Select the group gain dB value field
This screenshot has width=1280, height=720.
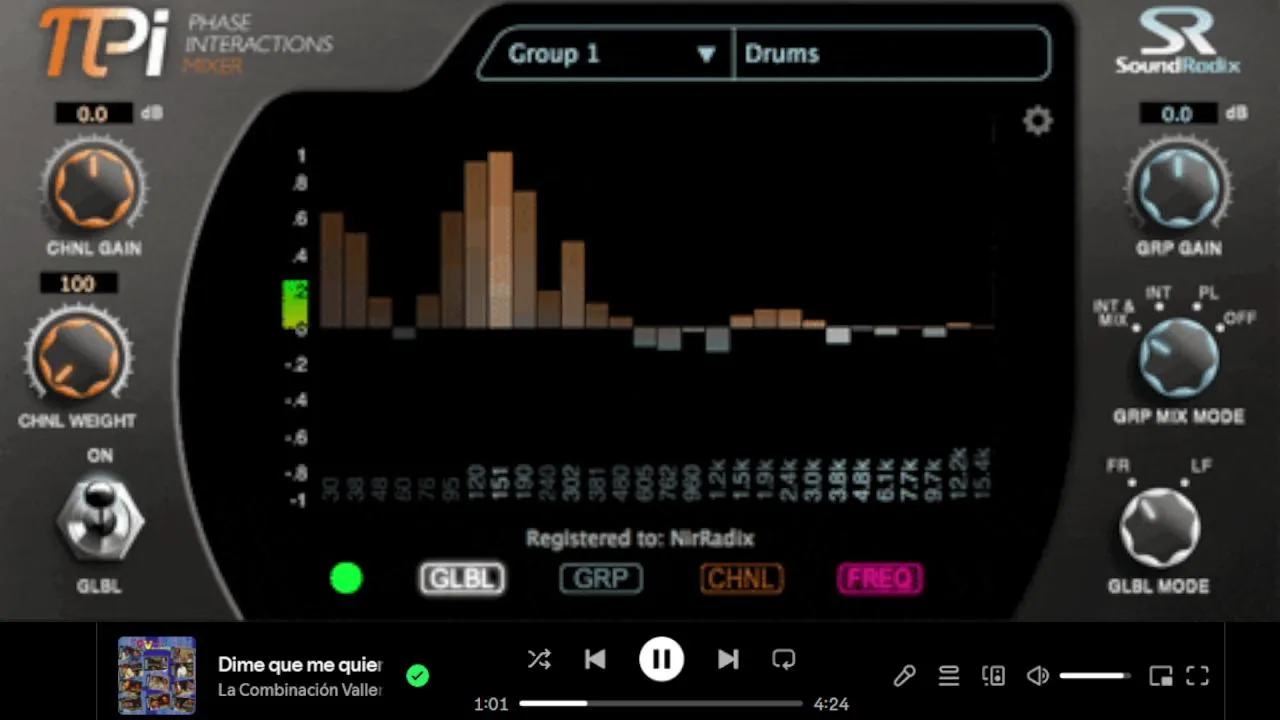tap(1177, 114)
